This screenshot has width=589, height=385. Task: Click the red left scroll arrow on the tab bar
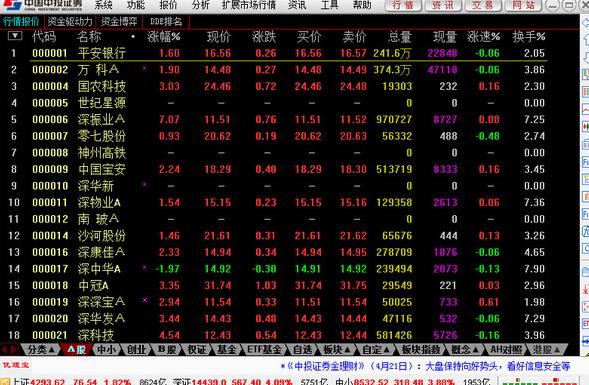tap(5, 350)
